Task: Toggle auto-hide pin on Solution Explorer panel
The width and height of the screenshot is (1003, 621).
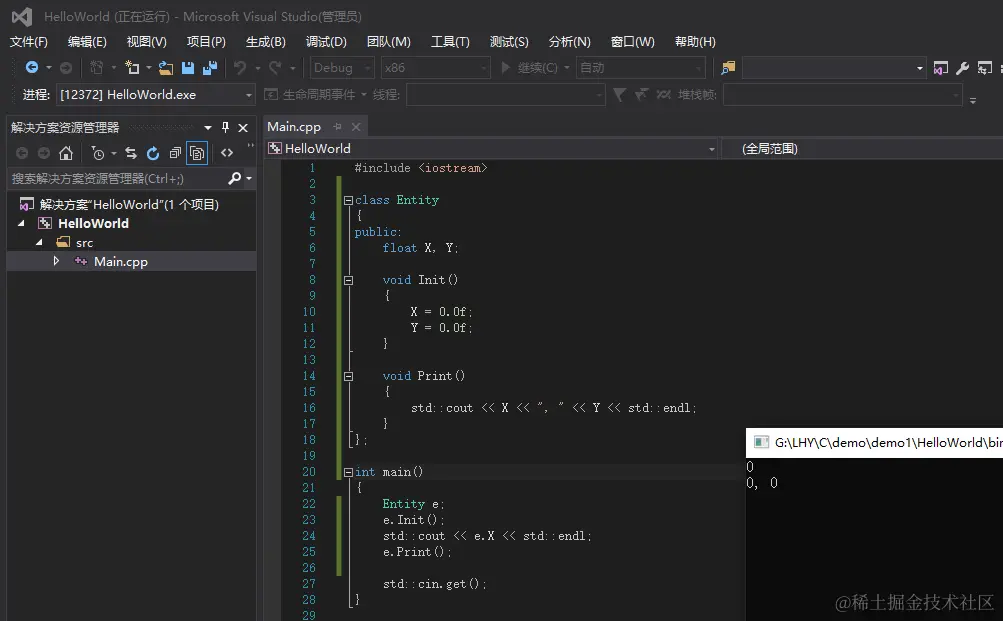Action: (225, 127)
